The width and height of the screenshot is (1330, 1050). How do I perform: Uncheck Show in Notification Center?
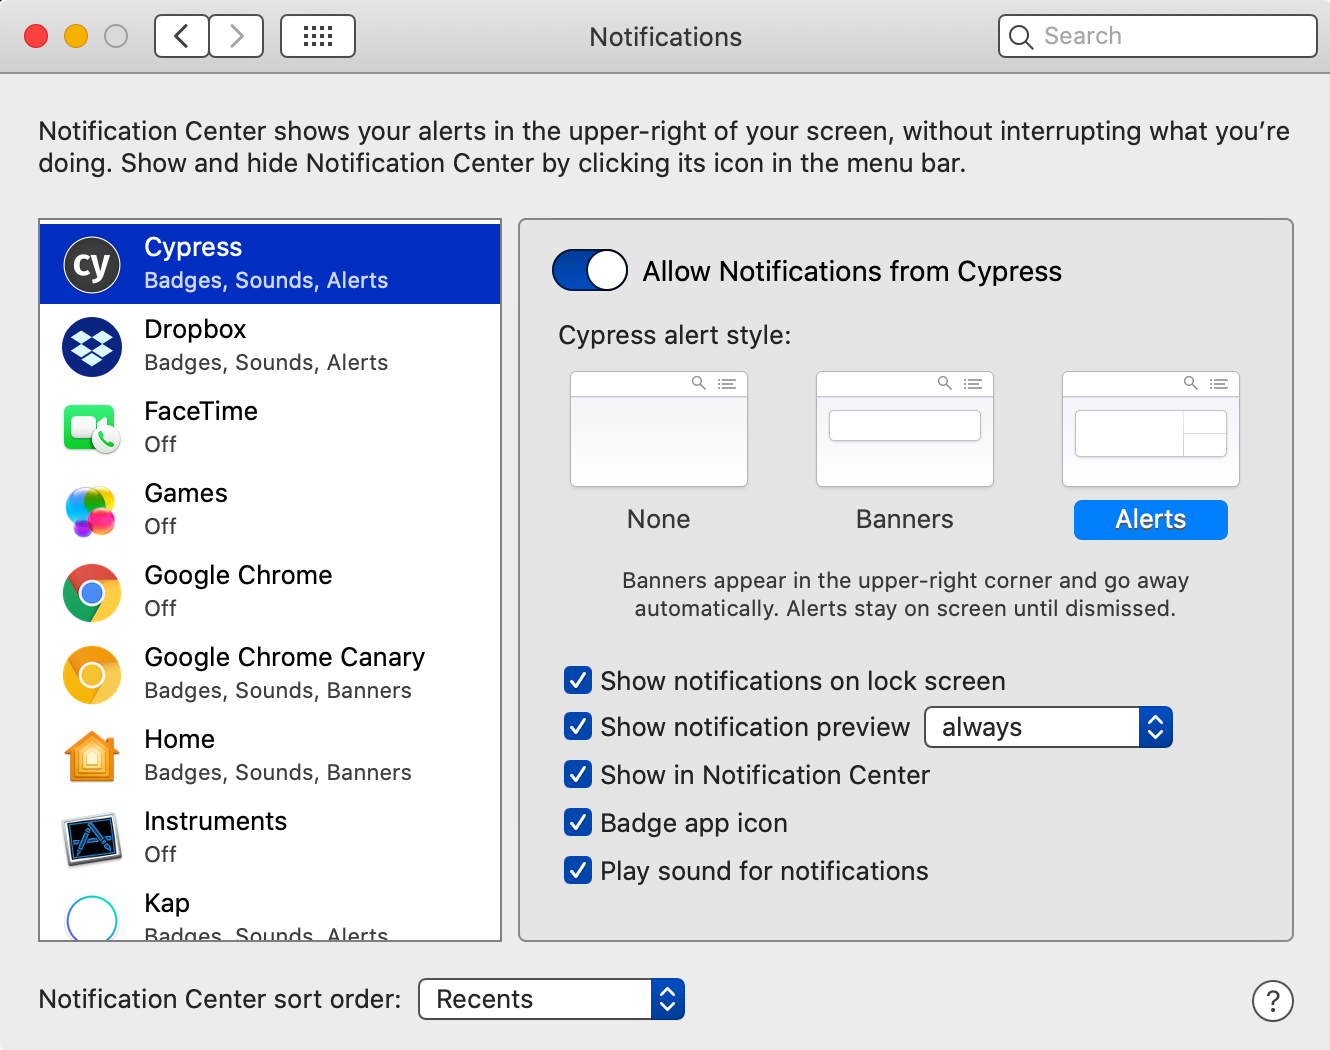578,774
